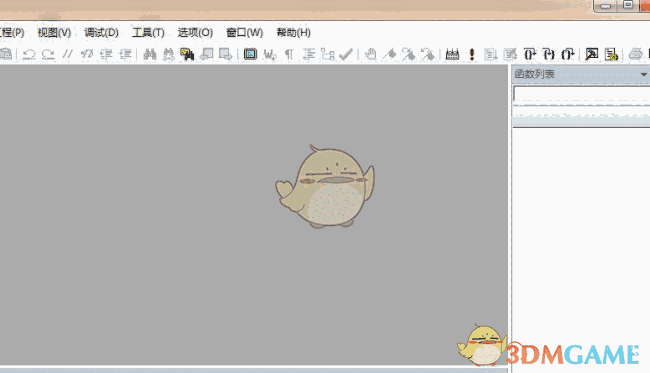Click the step into braces icon
Screen dimensions: 650x373
530,54
